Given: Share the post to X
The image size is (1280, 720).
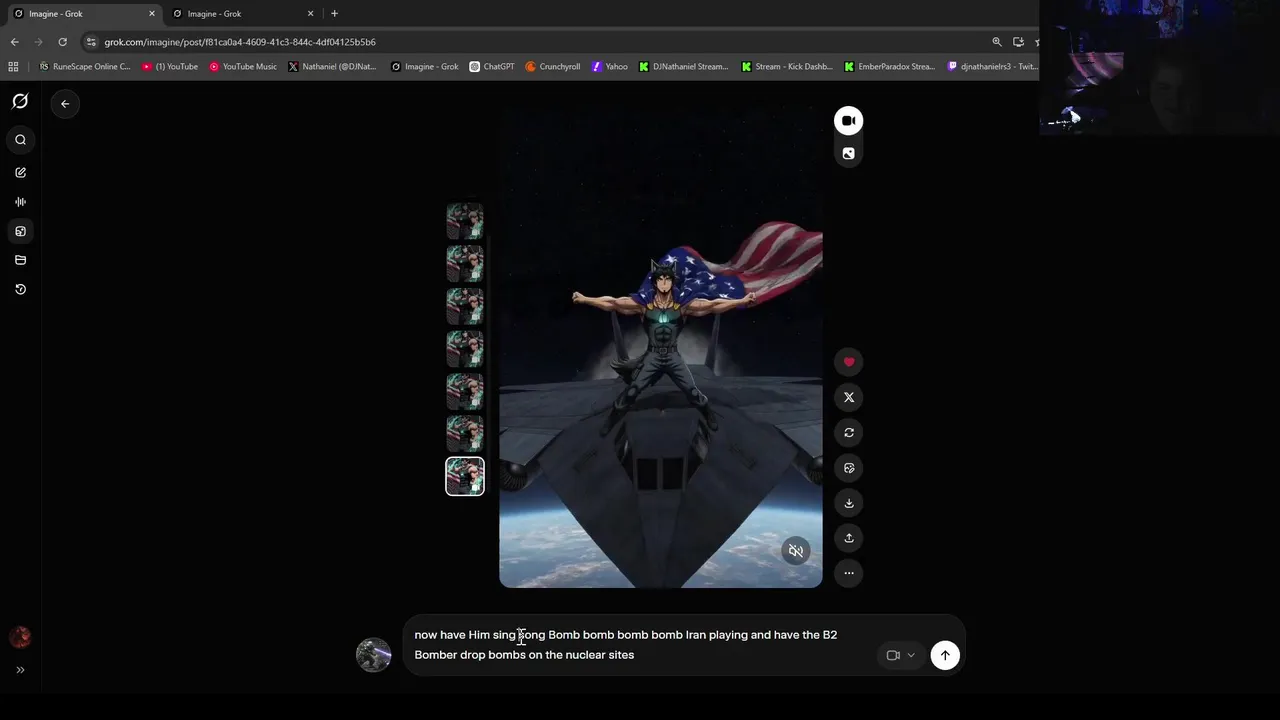Looking at the screenshot, I should [849, 397].
